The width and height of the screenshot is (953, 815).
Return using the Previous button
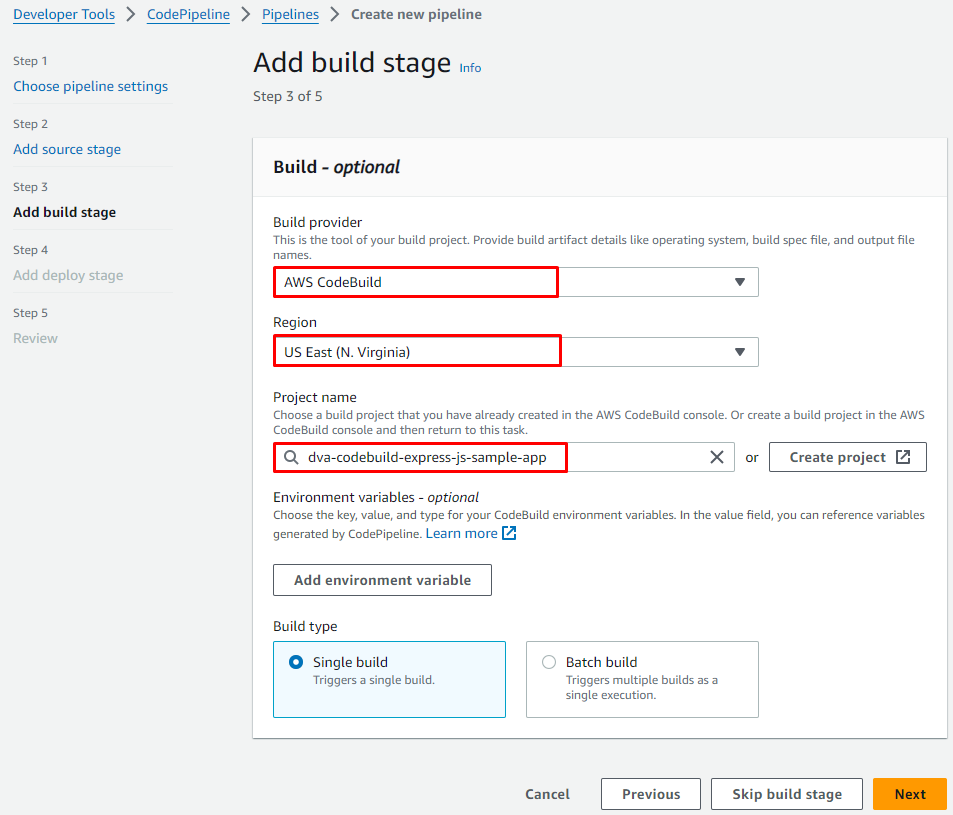pos(650,794)
